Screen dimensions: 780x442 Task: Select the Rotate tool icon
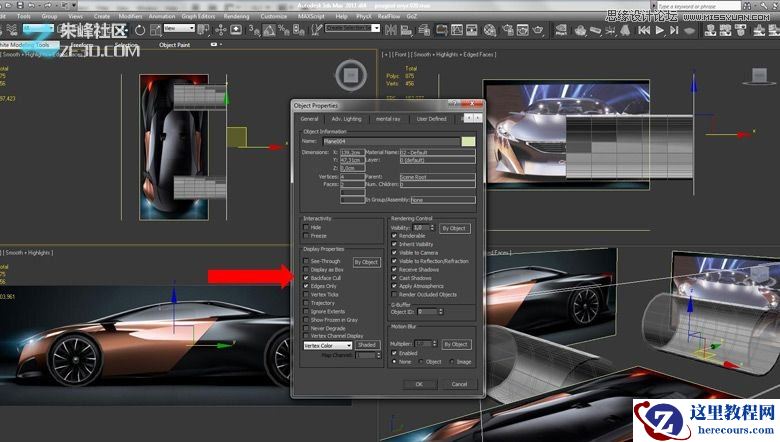click(x=140, y=30)
